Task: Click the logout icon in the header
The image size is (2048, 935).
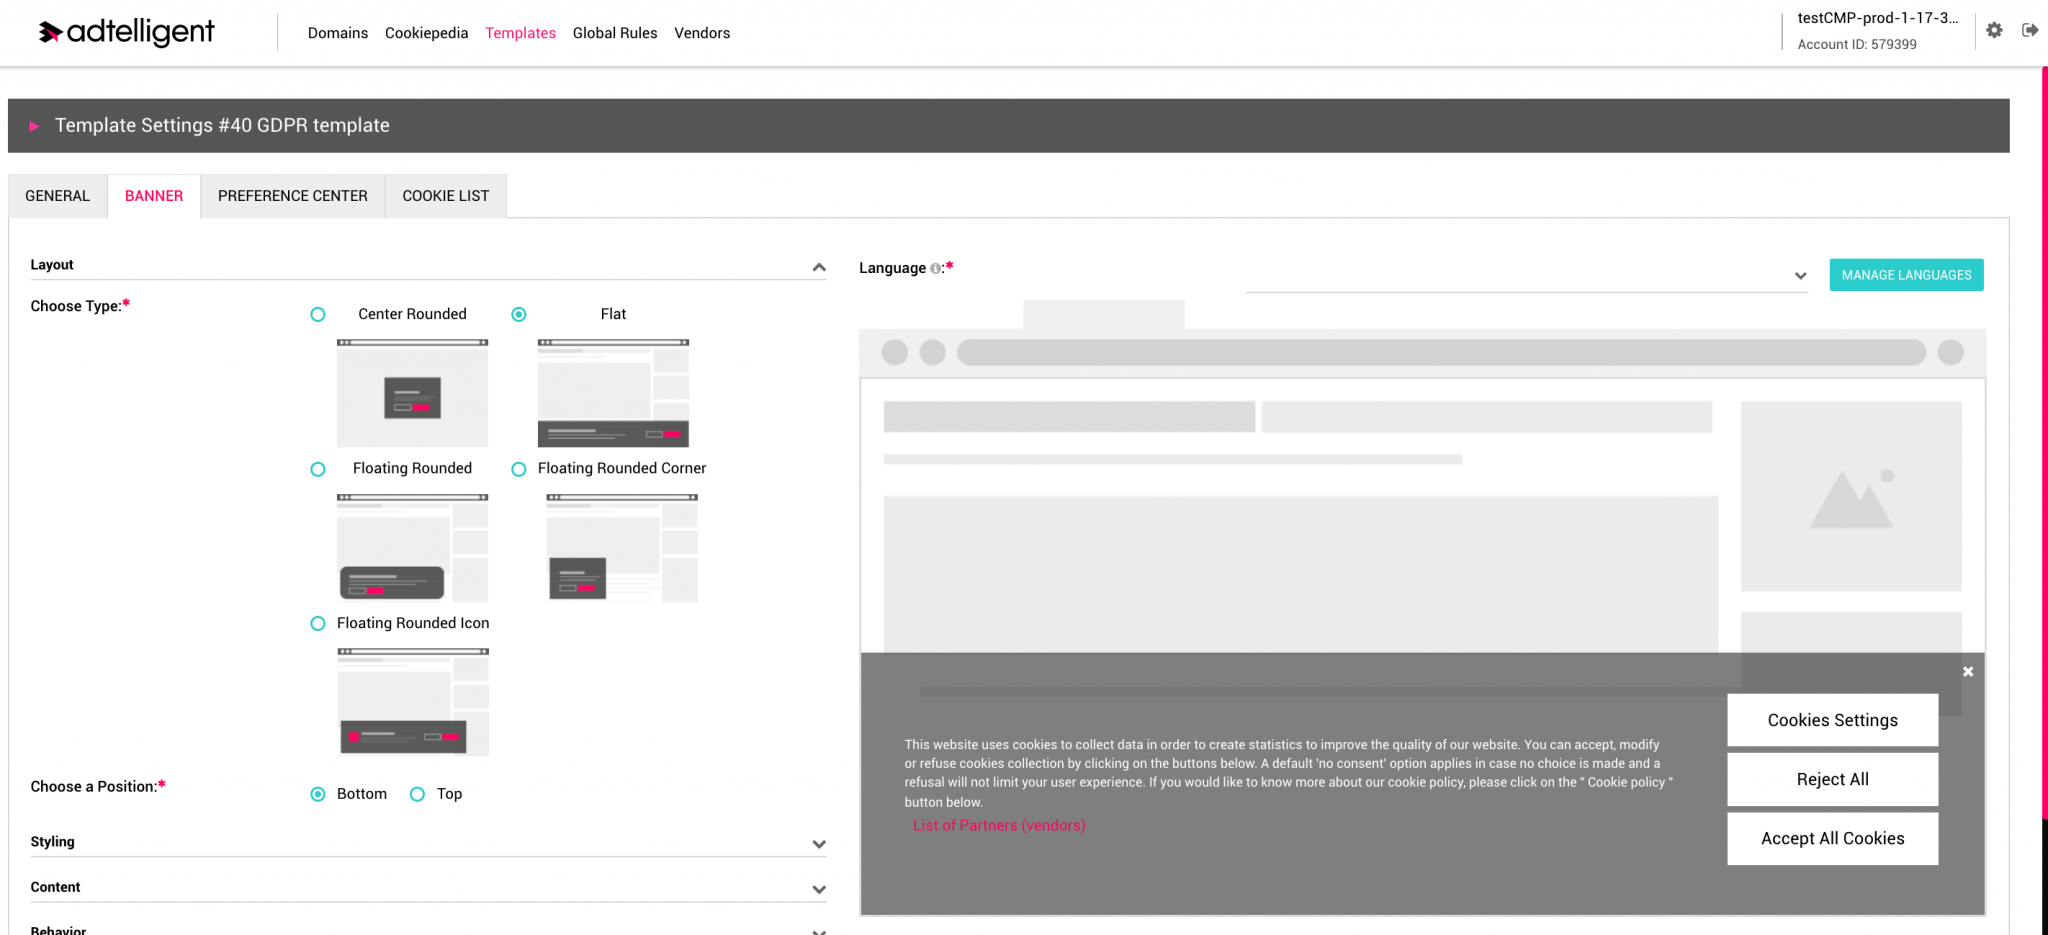Action: pos(2030,30)
